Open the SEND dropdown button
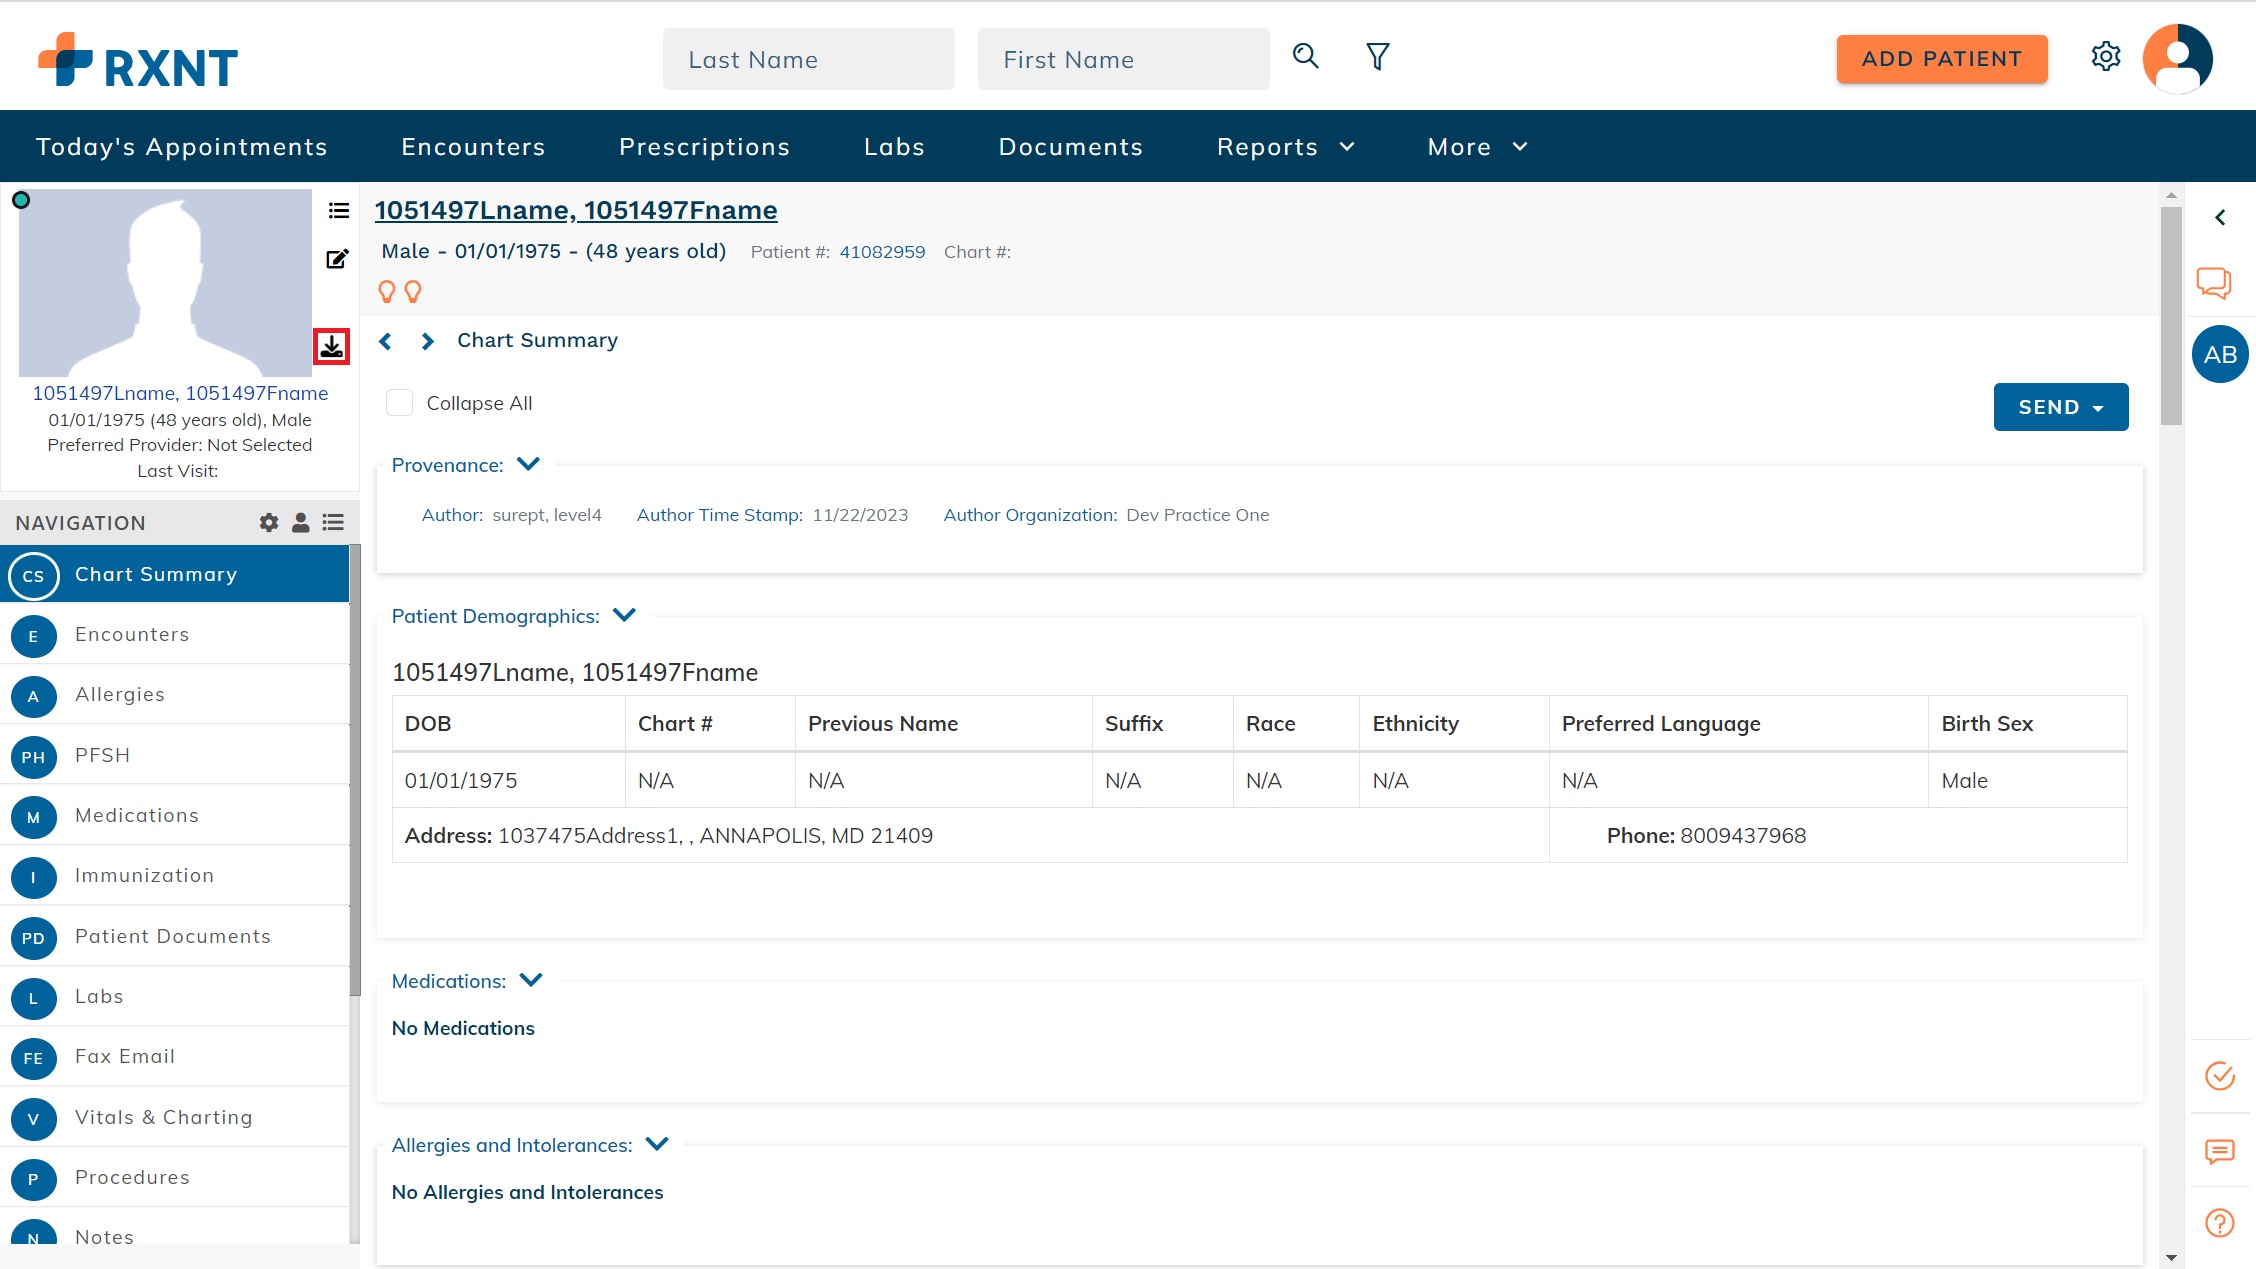Screen dimensions: 2256x1269 (2060, 407)
